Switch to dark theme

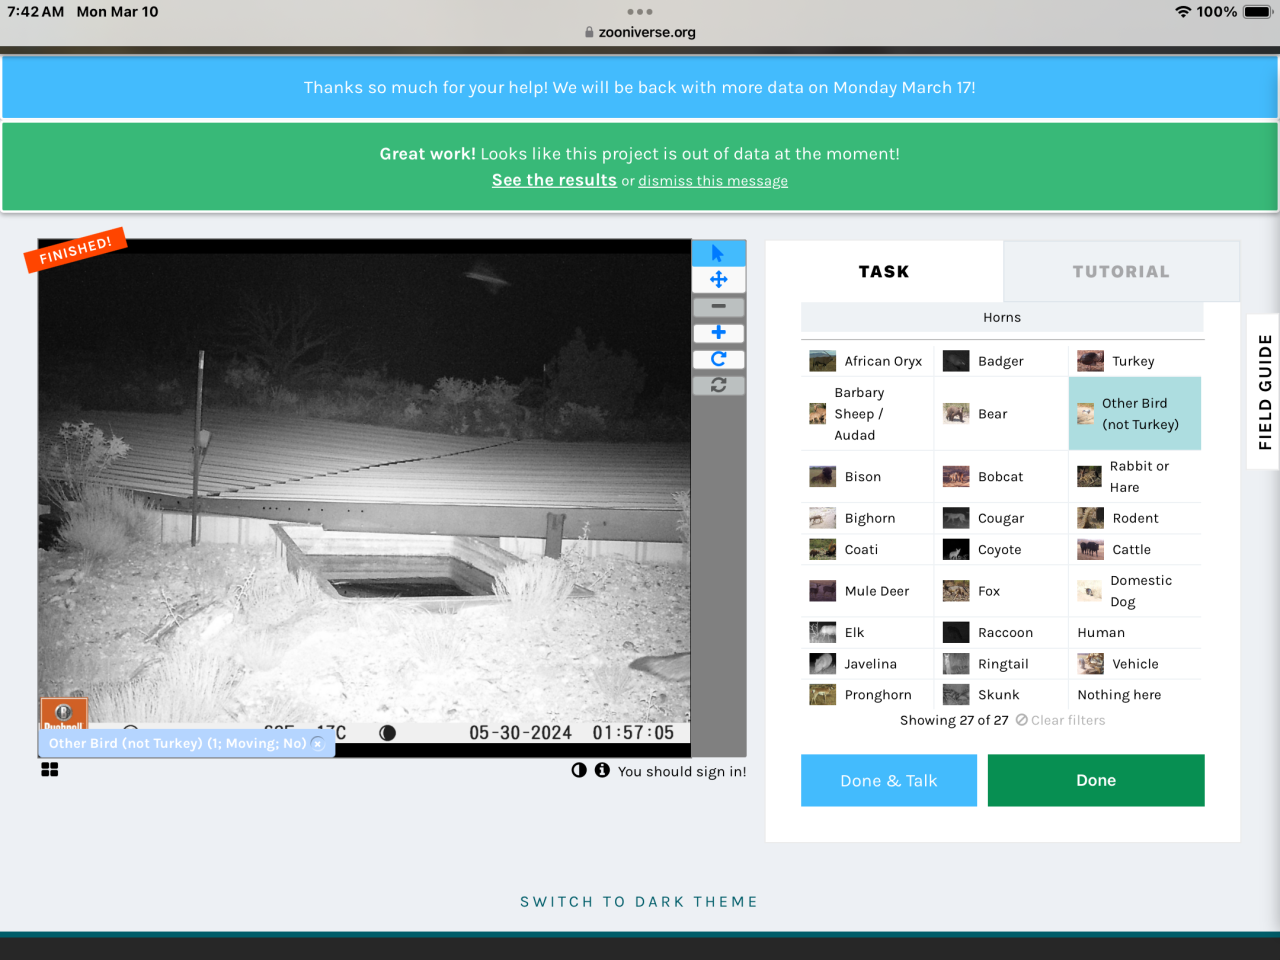(639, 902)
